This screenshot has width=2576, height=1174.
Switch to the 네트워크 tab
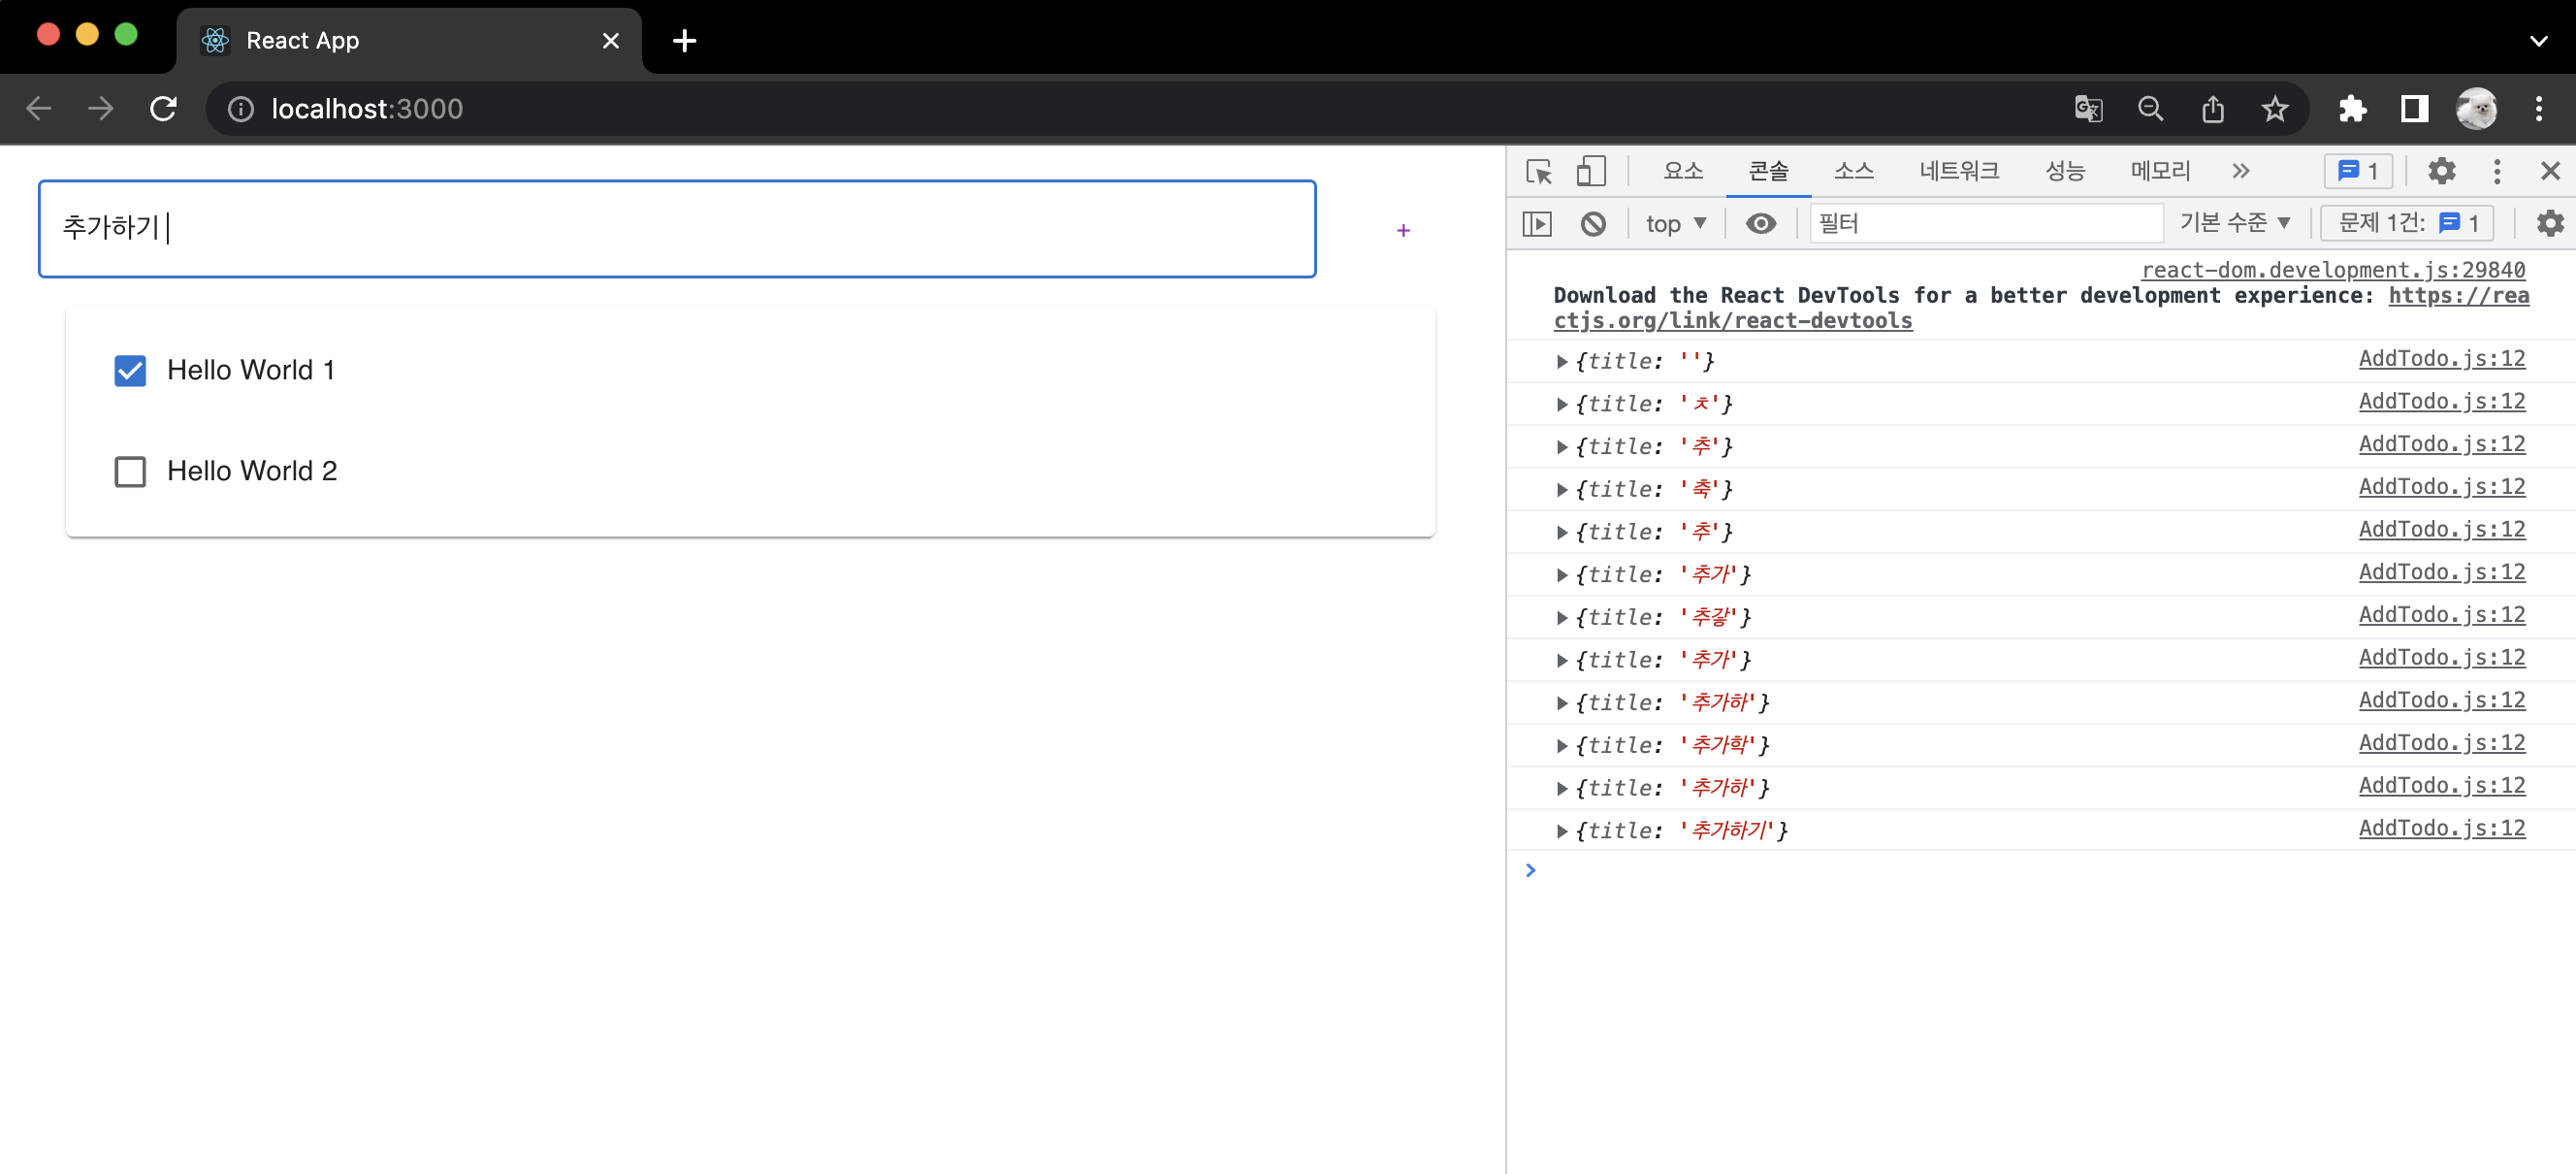pos(1958,171)
